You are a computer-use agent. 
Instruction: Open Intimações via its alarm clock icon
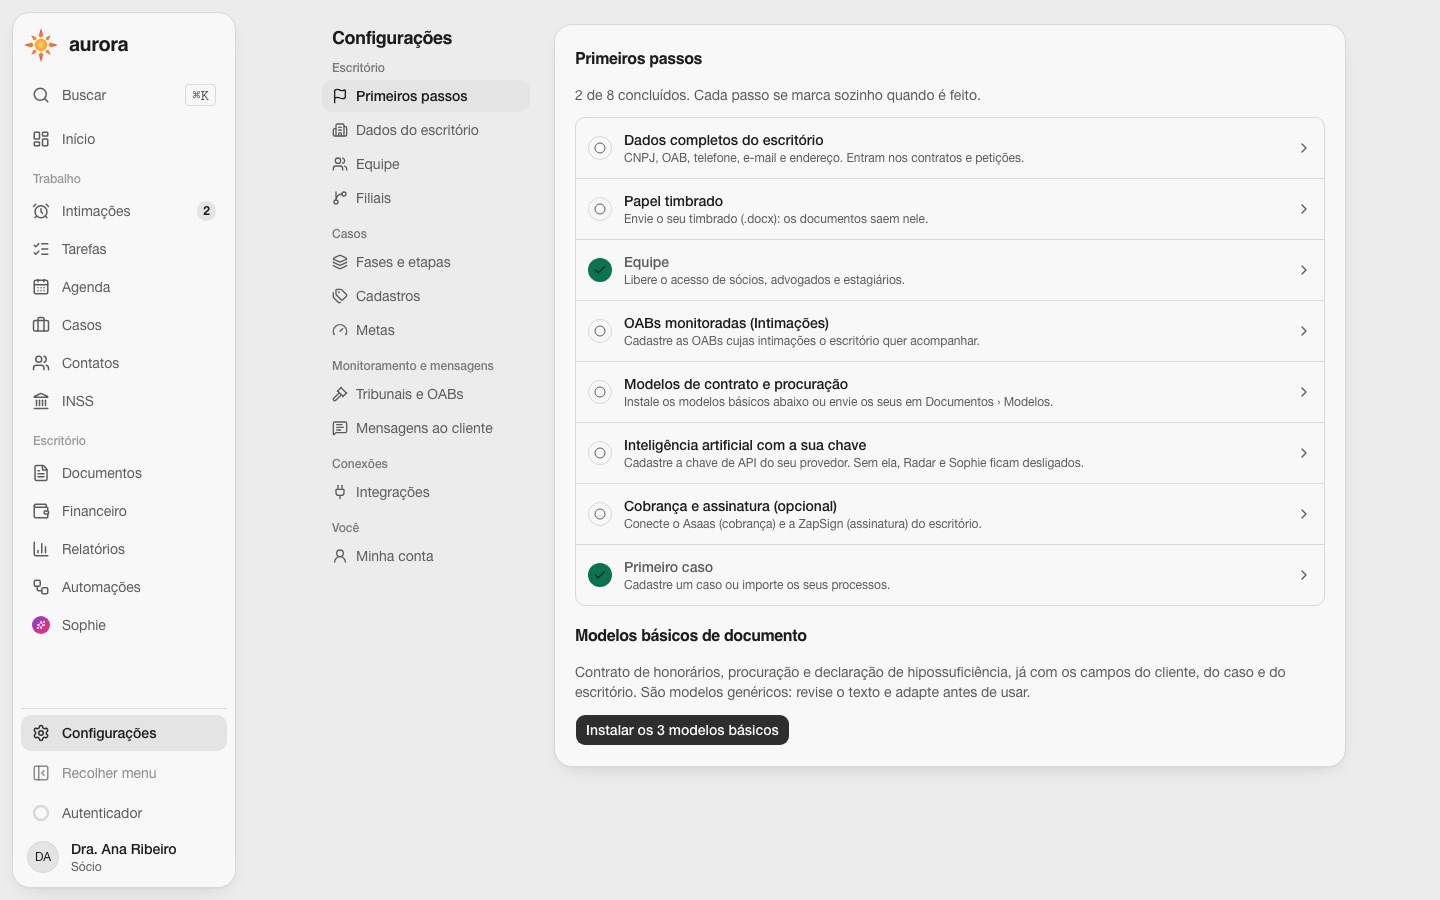(x=41, y=211)
